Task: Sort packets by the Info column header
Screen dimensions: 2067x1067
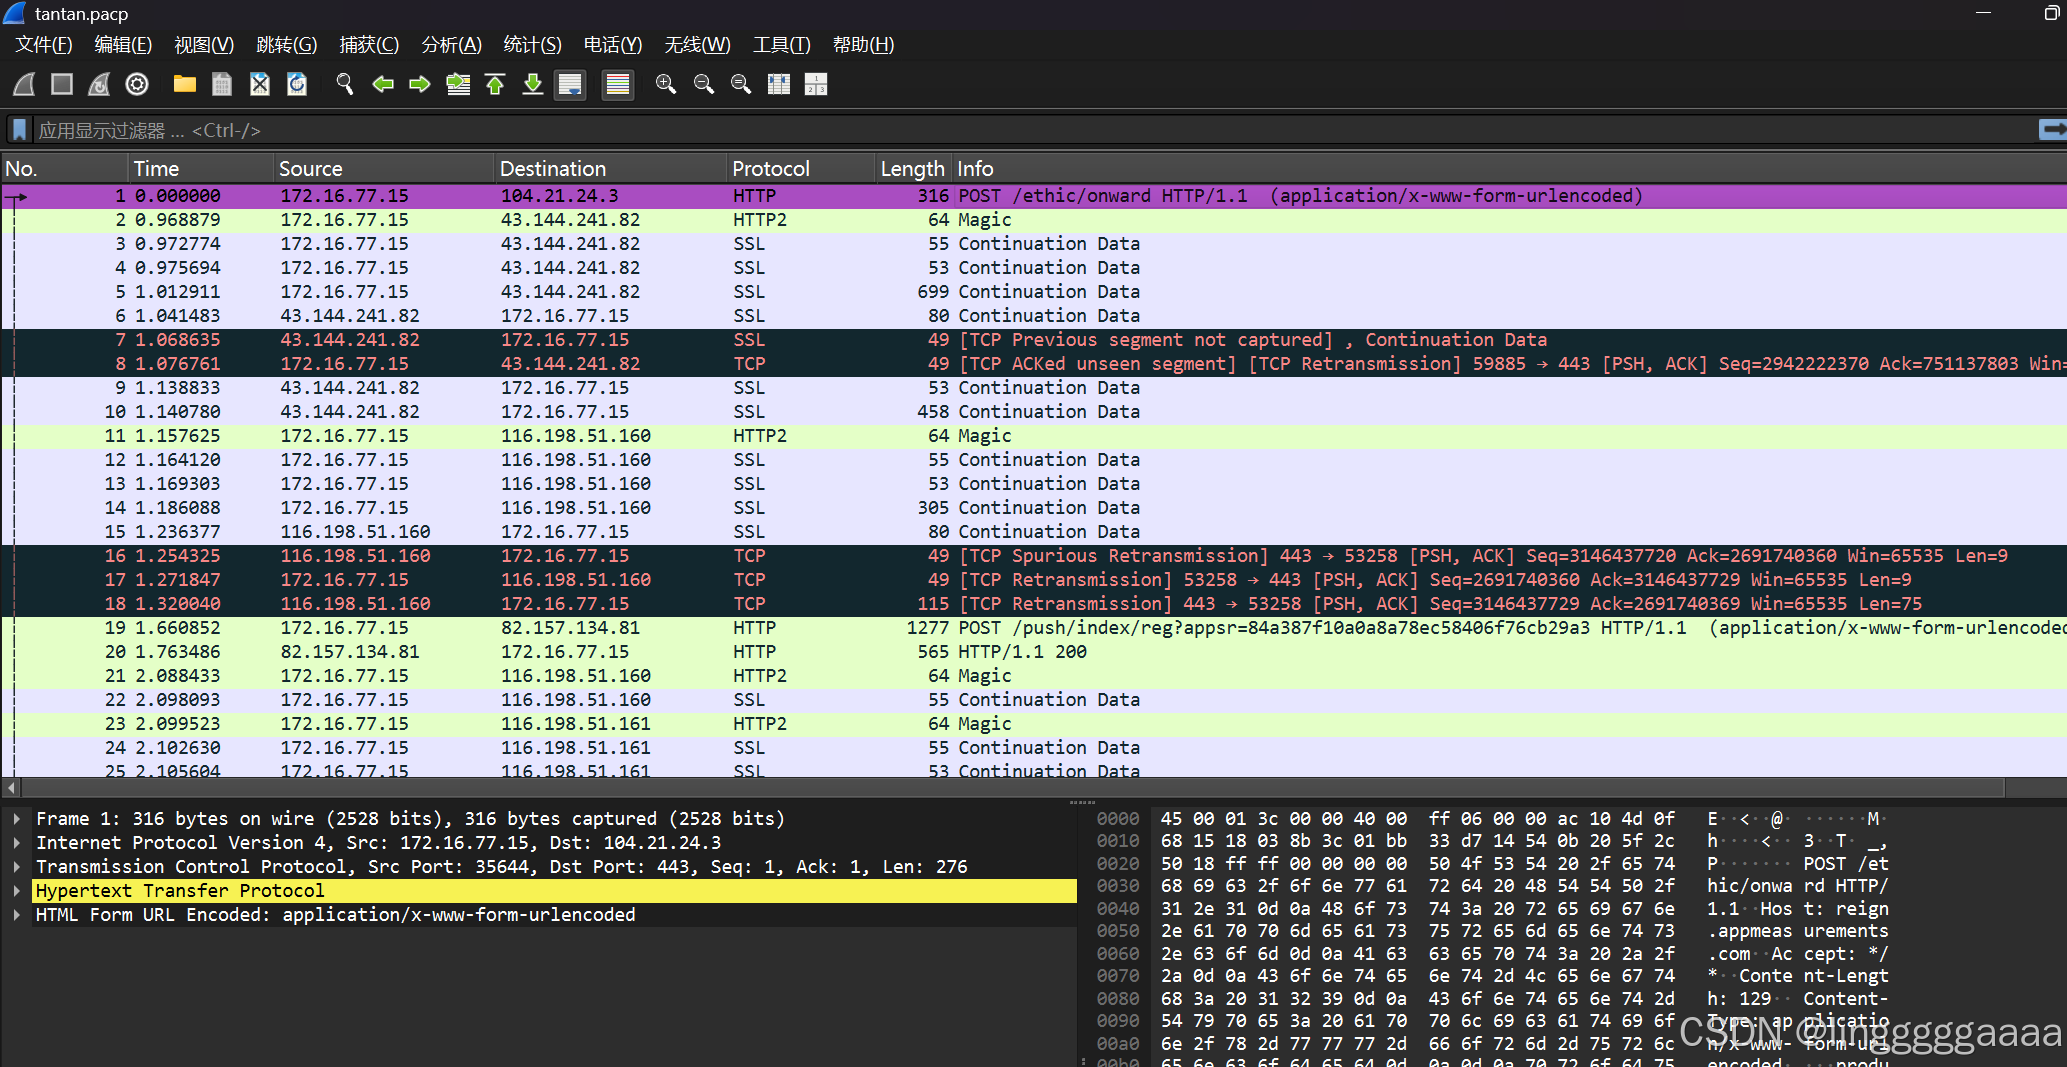Action: [1510, 168]
